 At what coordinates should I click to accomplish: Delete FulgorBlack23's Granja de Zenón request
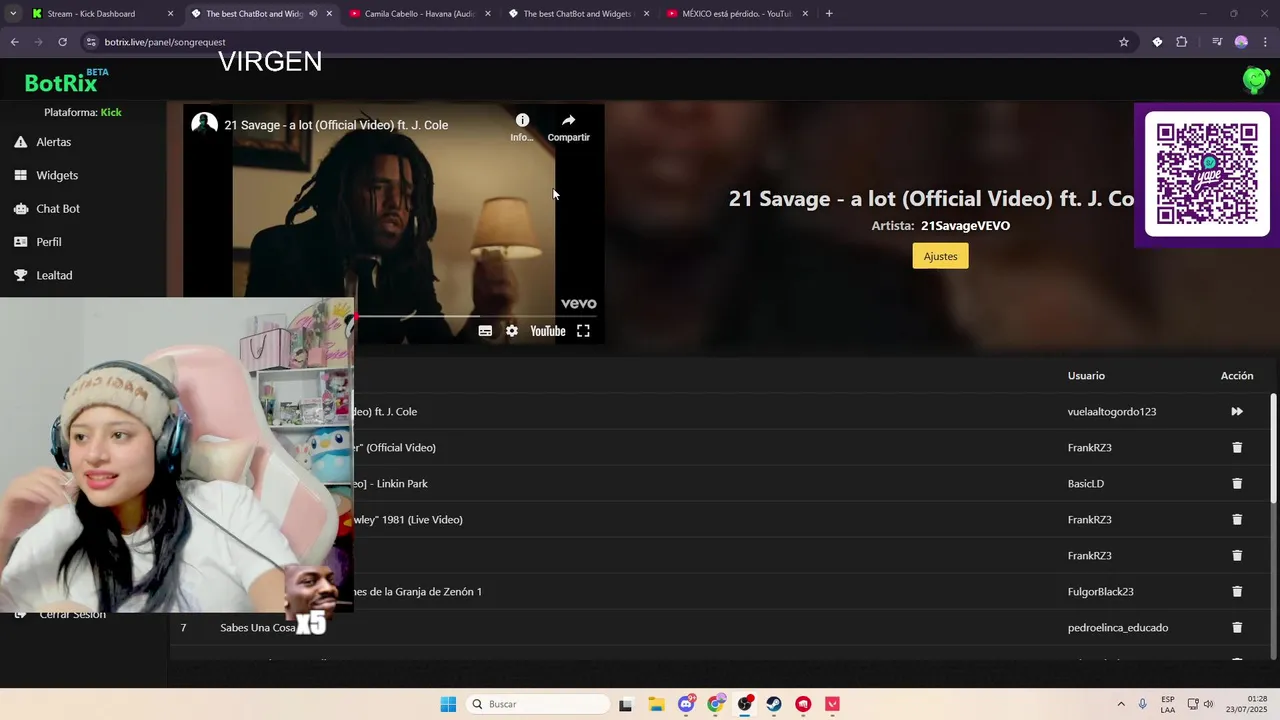point(1237,591)
